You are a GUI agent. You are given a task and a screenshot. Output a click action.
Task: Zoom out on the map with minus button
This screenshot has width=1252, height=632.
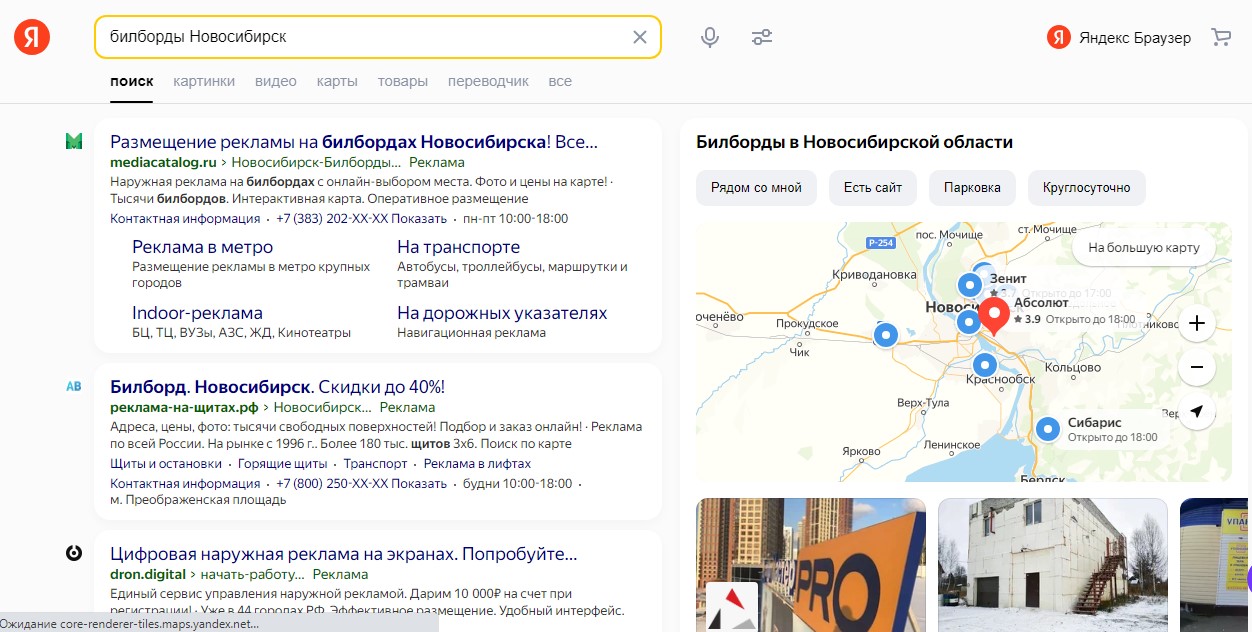coord(1196,367)
